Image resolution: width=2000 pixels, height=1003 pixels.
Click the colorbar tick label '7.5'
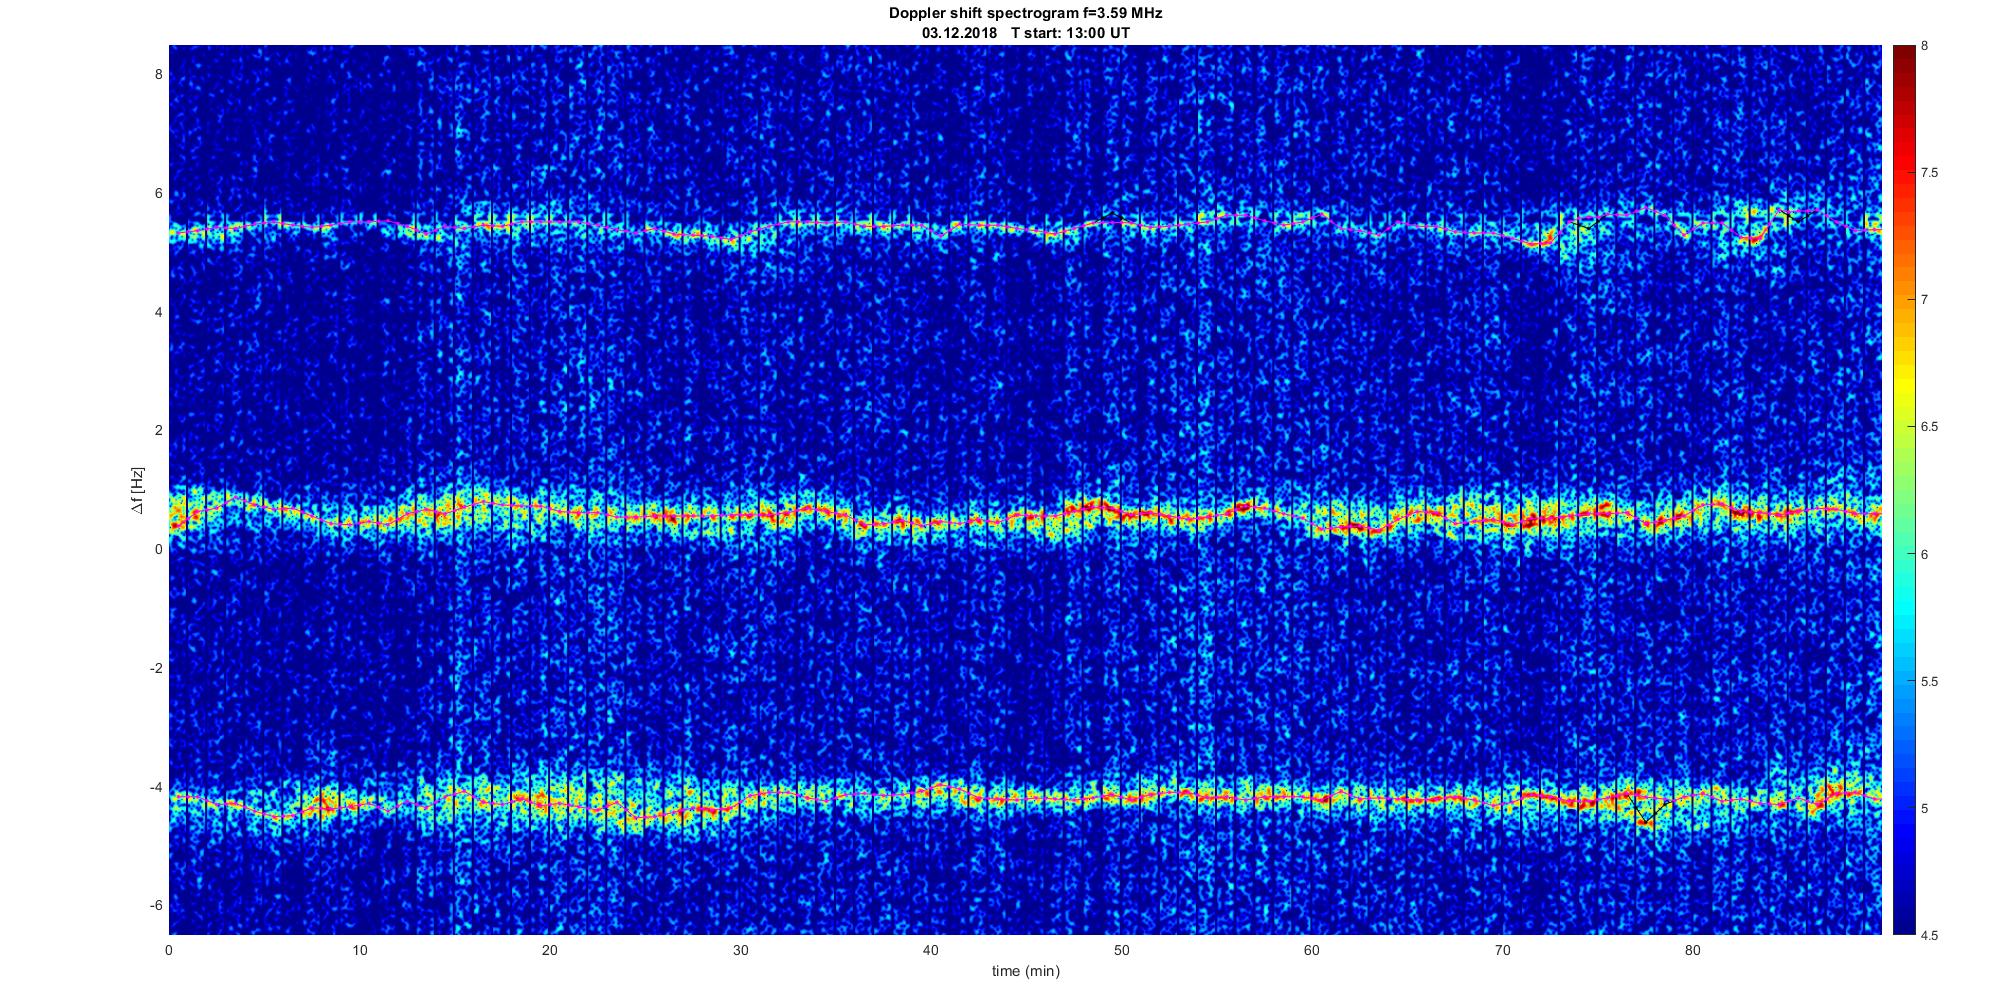click(1930, 172)
